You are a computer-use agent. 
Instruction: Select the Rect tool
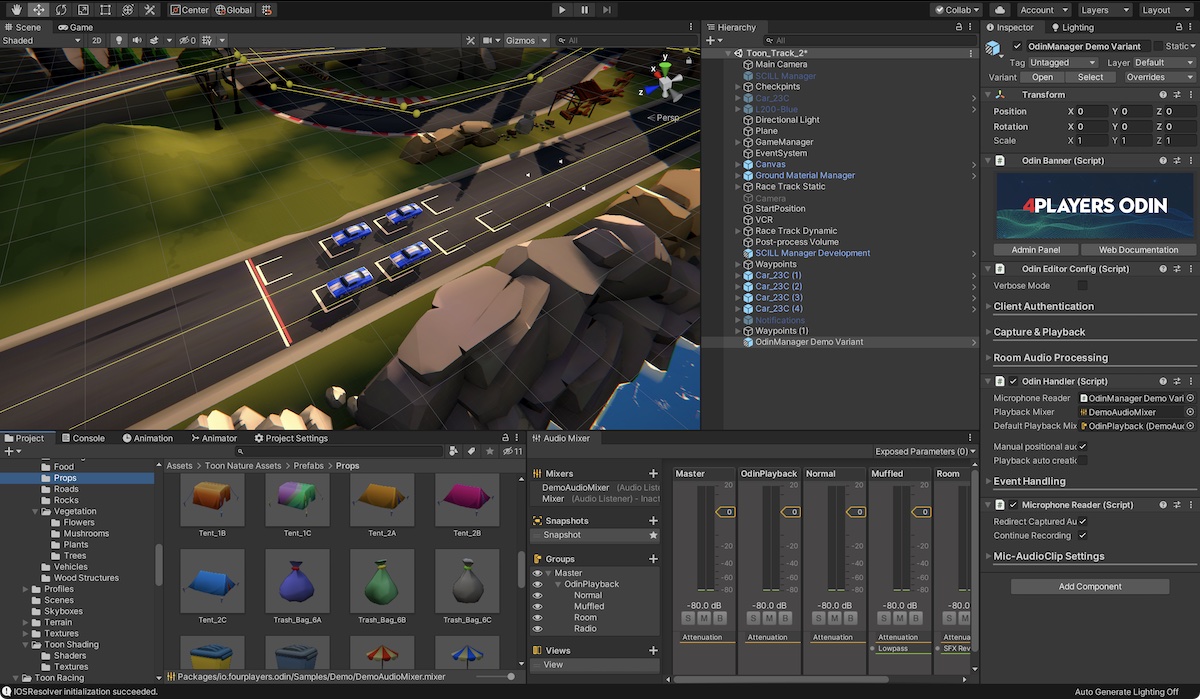tap(106, 10)
